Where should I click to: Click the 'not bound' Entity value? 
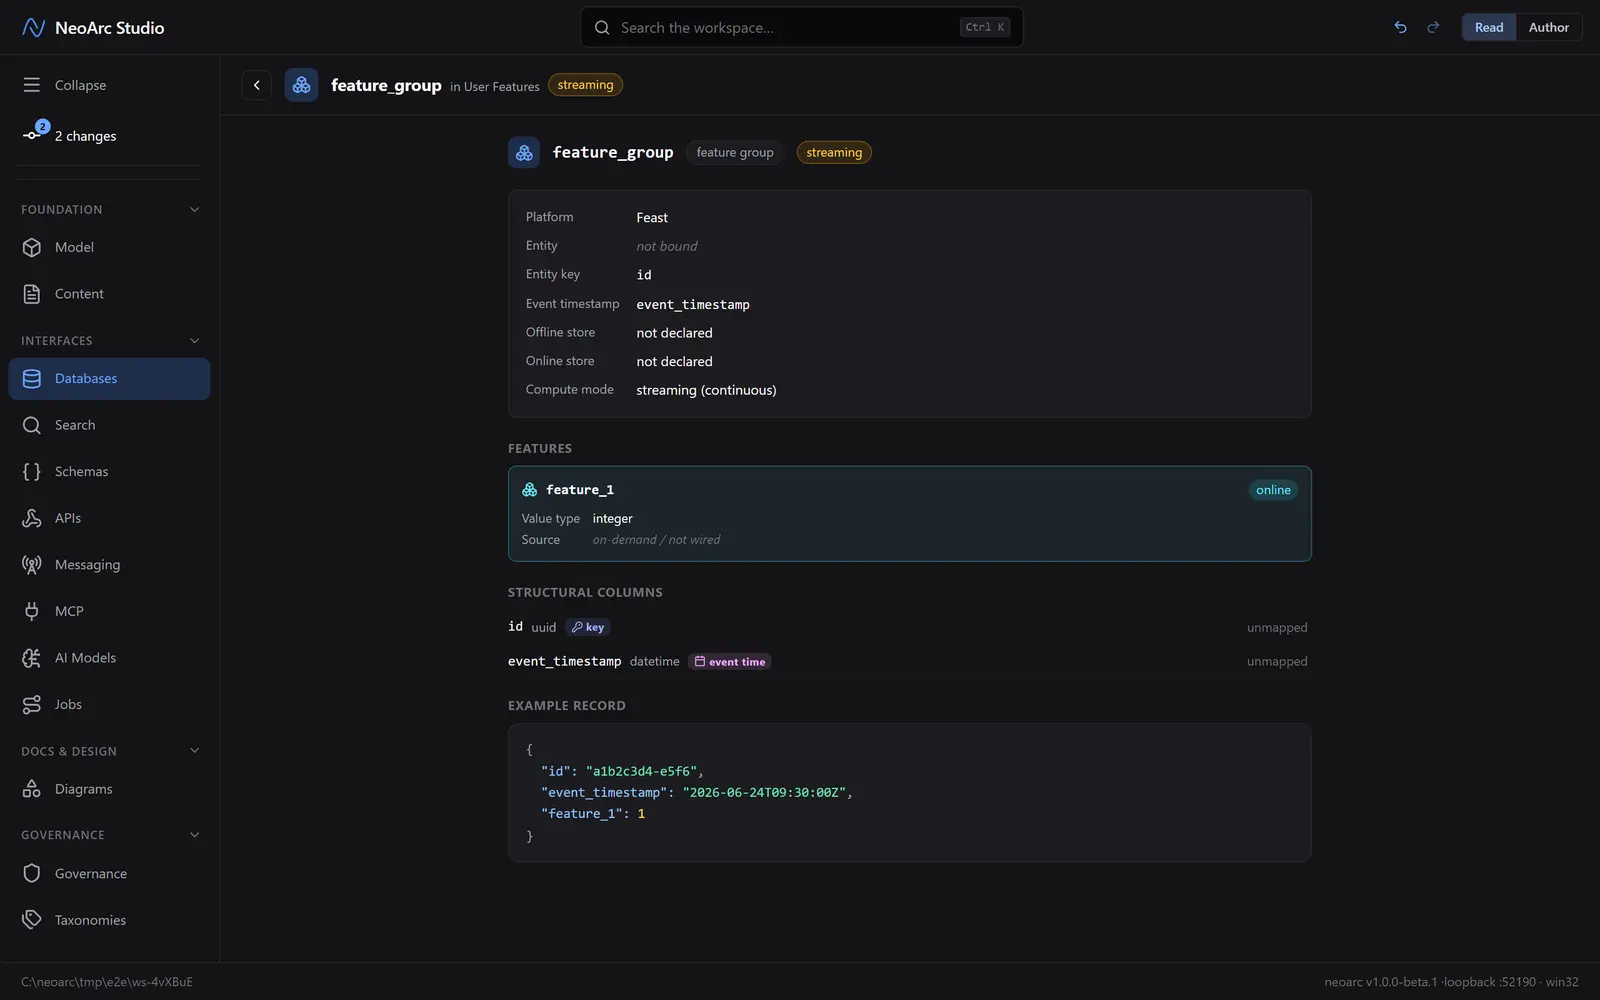tap(667, 246)
